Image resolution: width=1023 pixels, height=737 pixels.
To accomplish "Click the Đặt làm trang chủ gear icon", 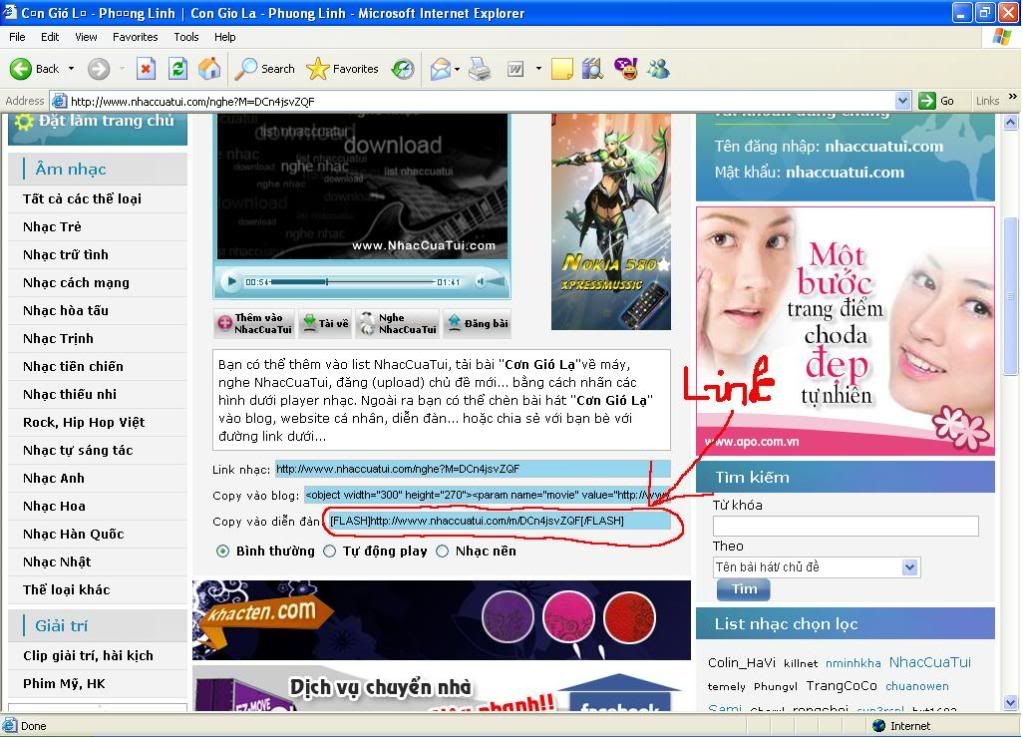I will 24,122.
